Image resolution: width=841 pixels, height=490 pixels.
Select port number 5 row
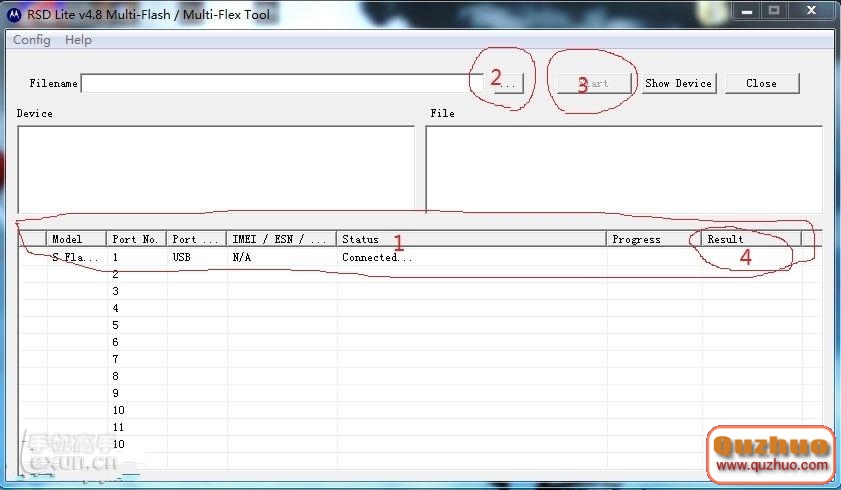coord(420,325)
